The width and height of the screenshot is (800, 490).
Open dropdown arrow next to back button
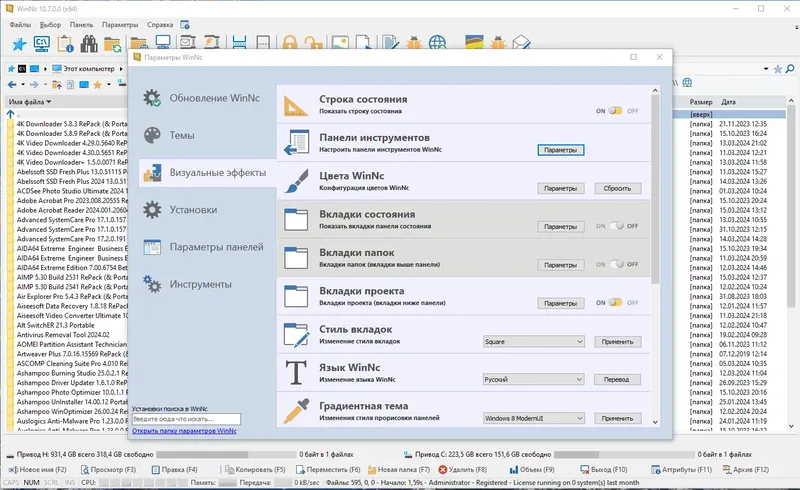pos(23,84)
